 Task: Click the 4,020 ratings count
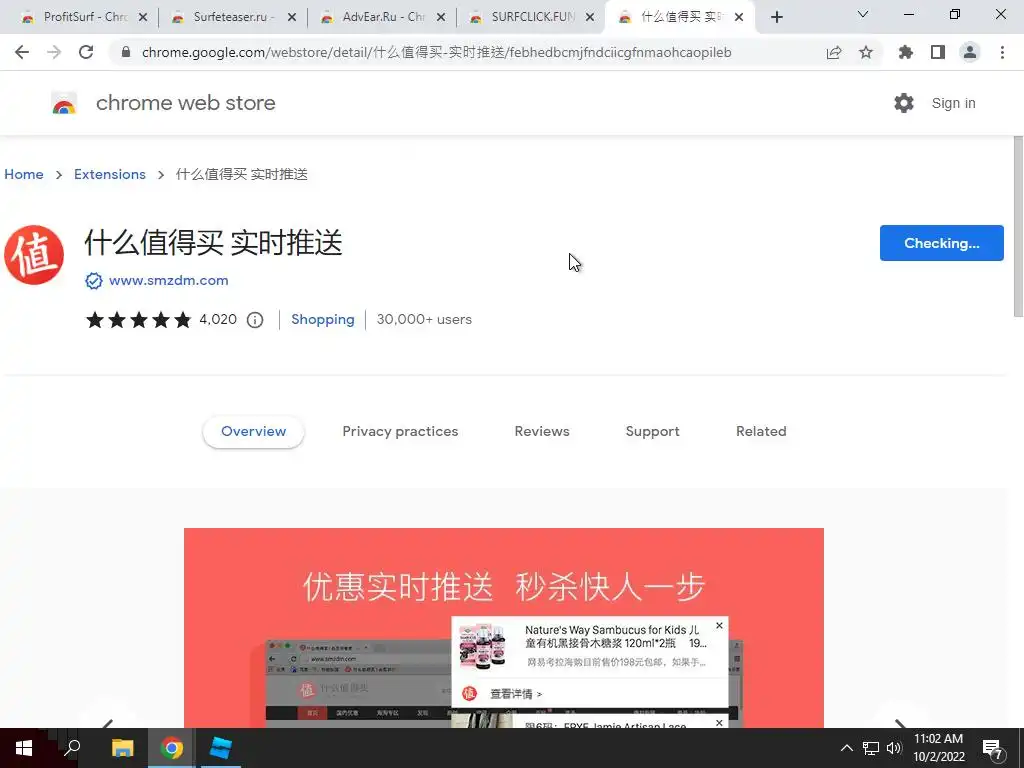pyautogui.click(x=218, y=320)
